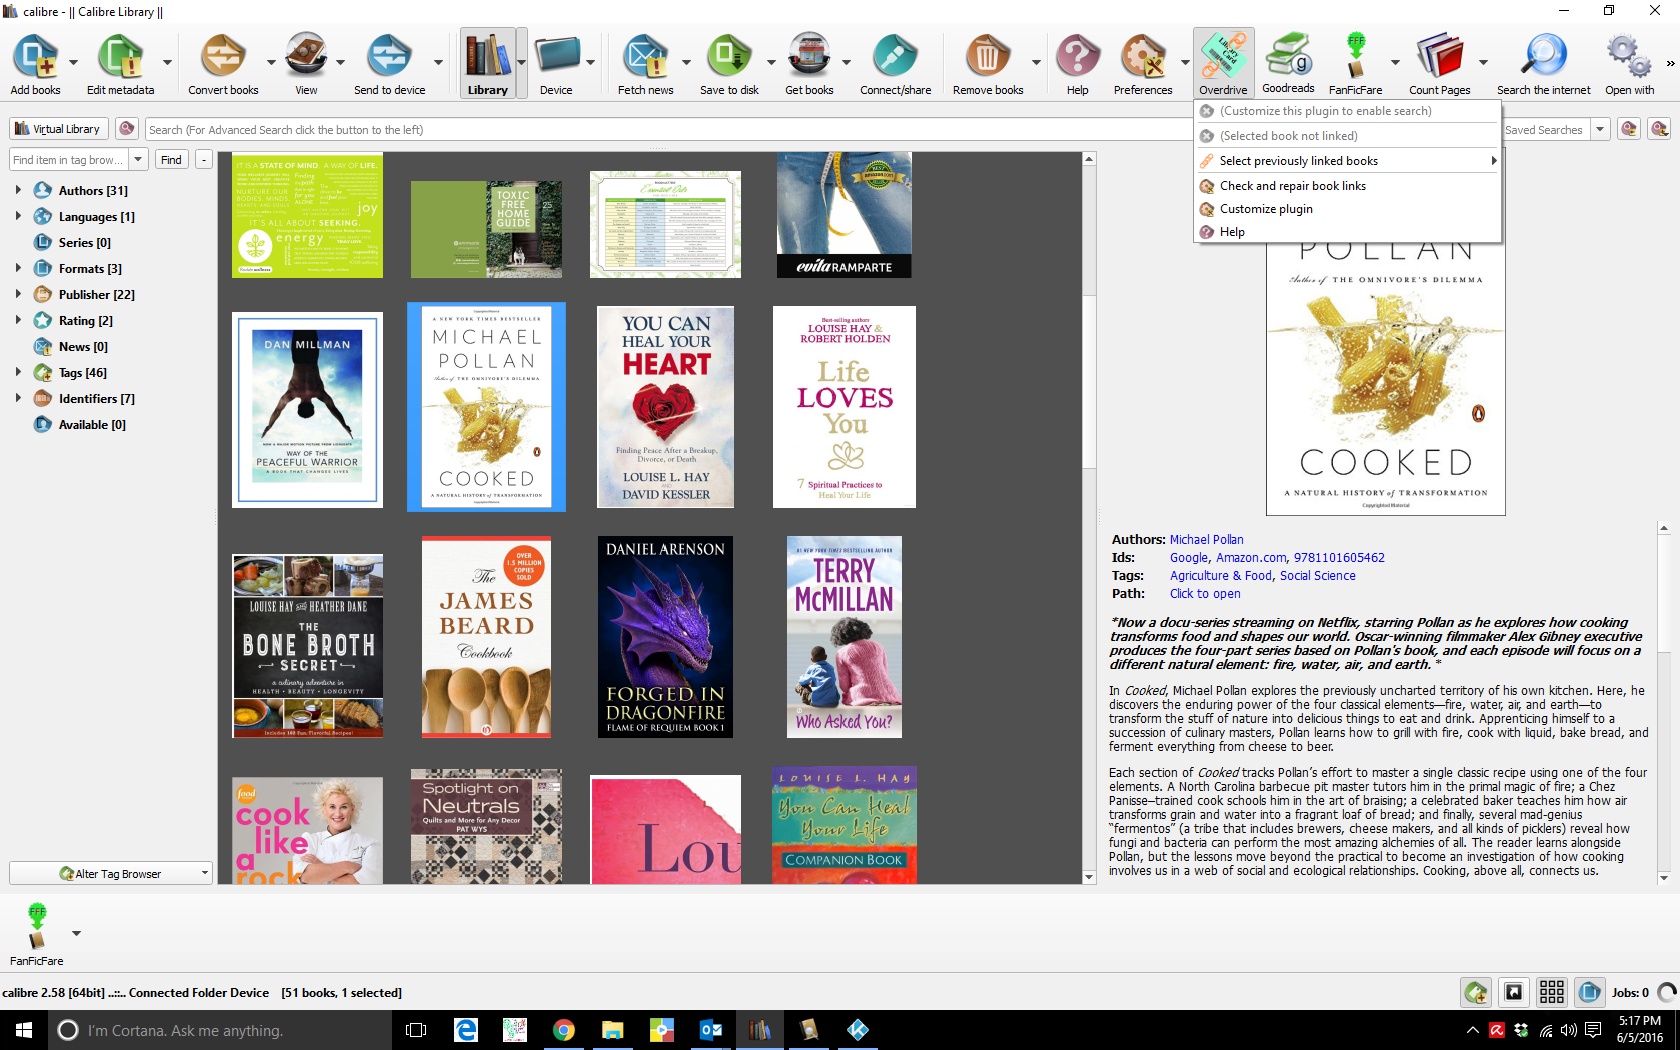Click the Connect/share icon
Viewport: 1680px width, 1050px height.
895,56
